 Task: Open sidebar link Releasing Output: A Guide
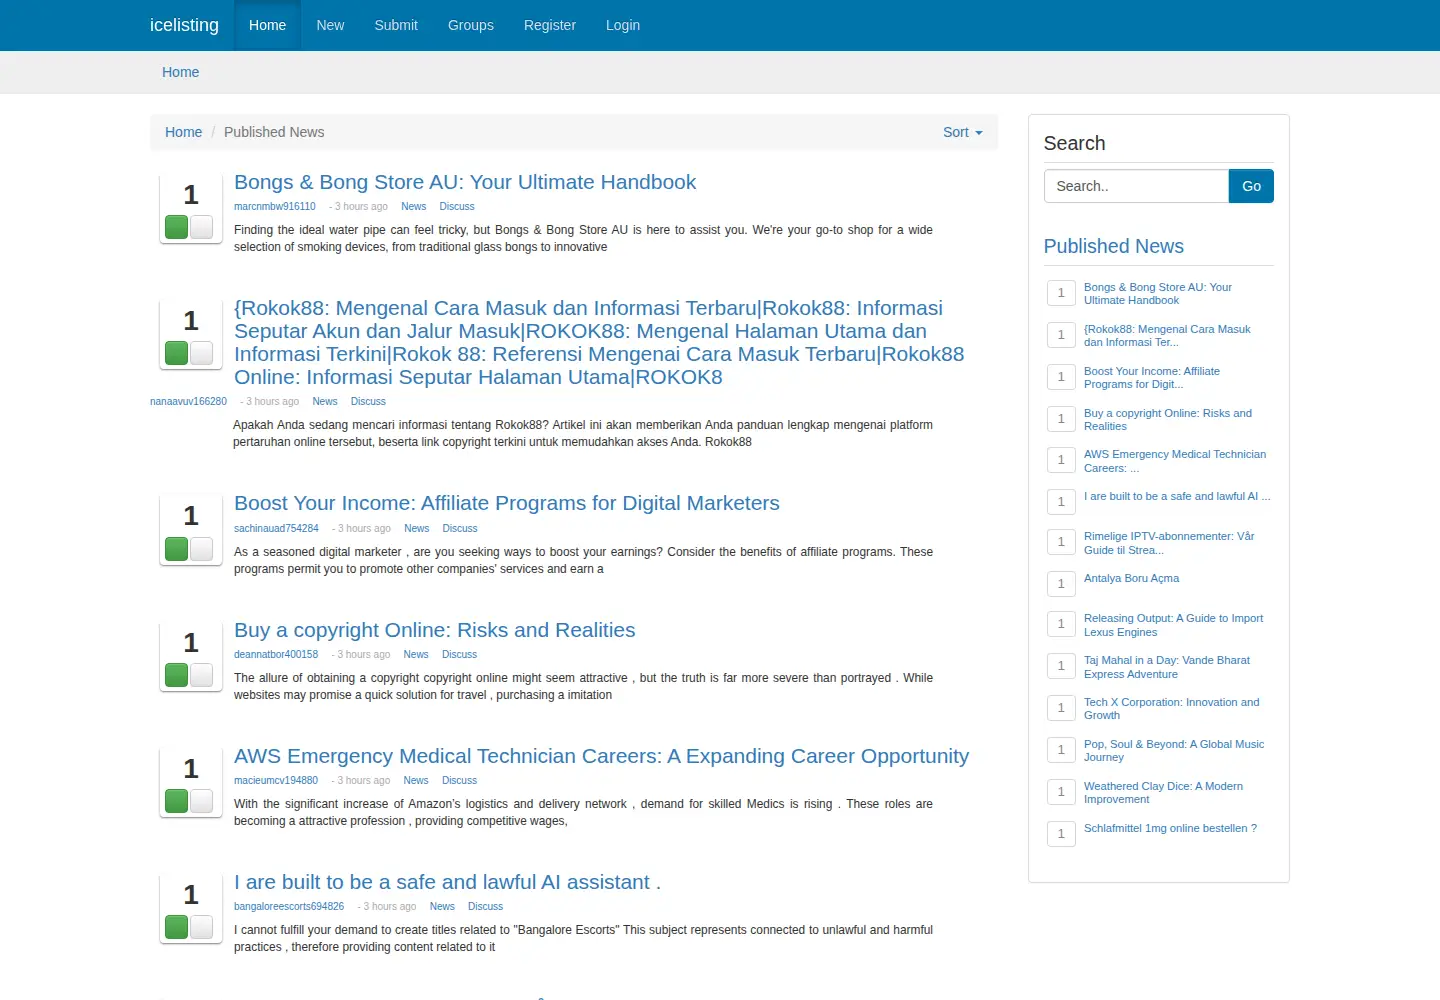(1173, 625)
